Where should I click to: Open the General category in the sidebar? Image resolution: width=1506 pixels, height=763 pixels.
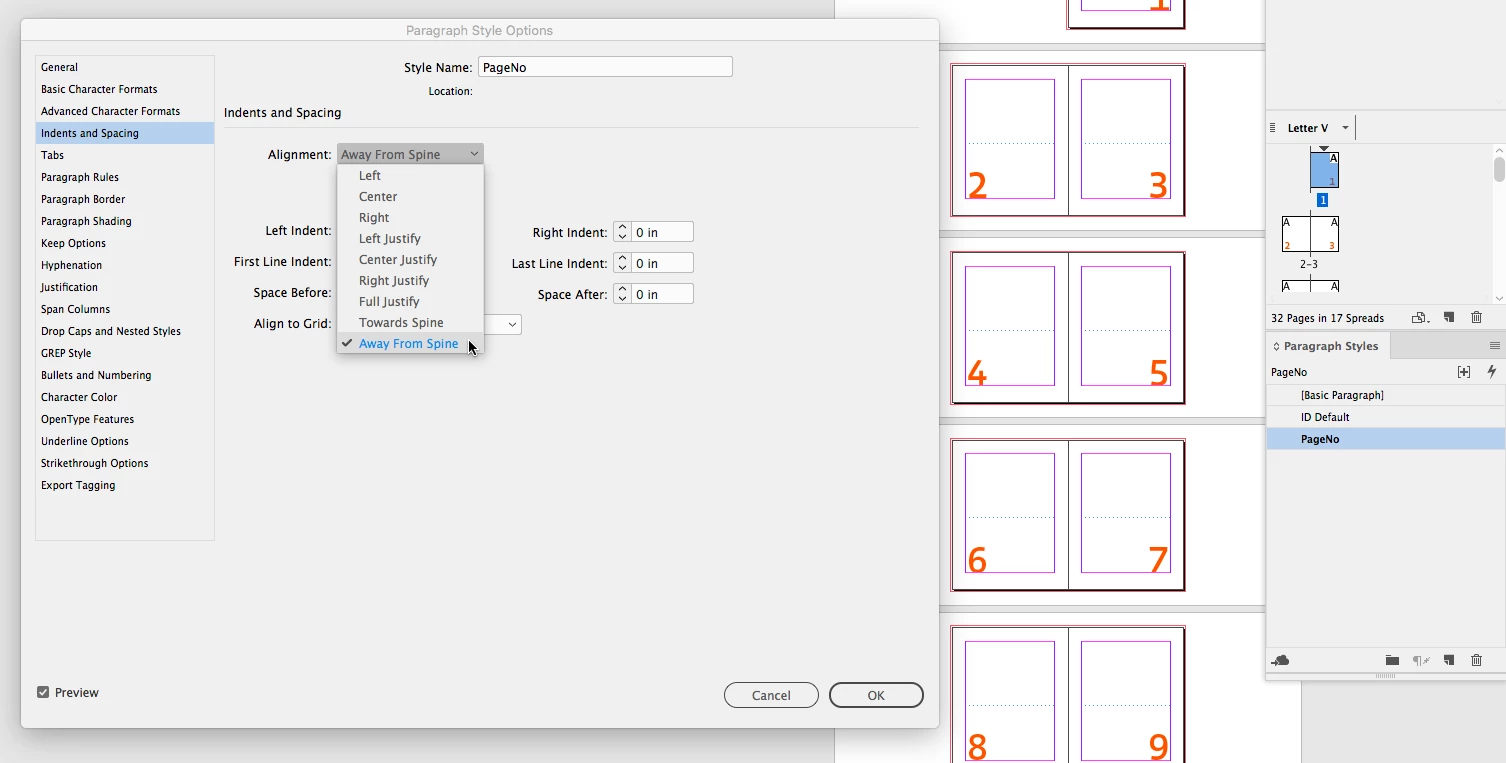tap(125, 67)
